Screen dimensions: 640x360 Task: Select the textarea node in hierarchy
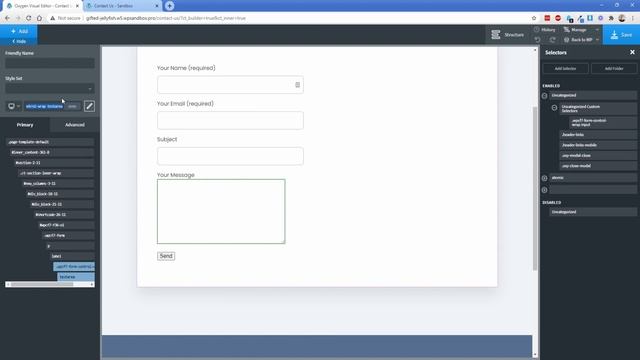coord(76,277)
